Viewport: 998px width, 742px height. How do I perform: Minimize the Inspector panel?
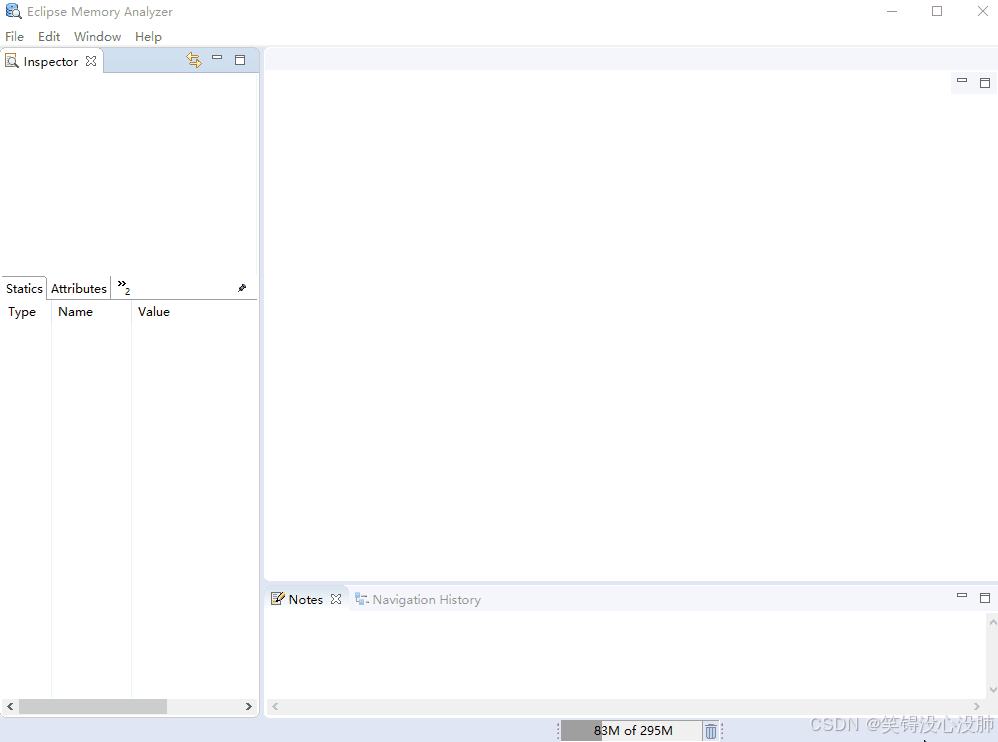[217, 58]
